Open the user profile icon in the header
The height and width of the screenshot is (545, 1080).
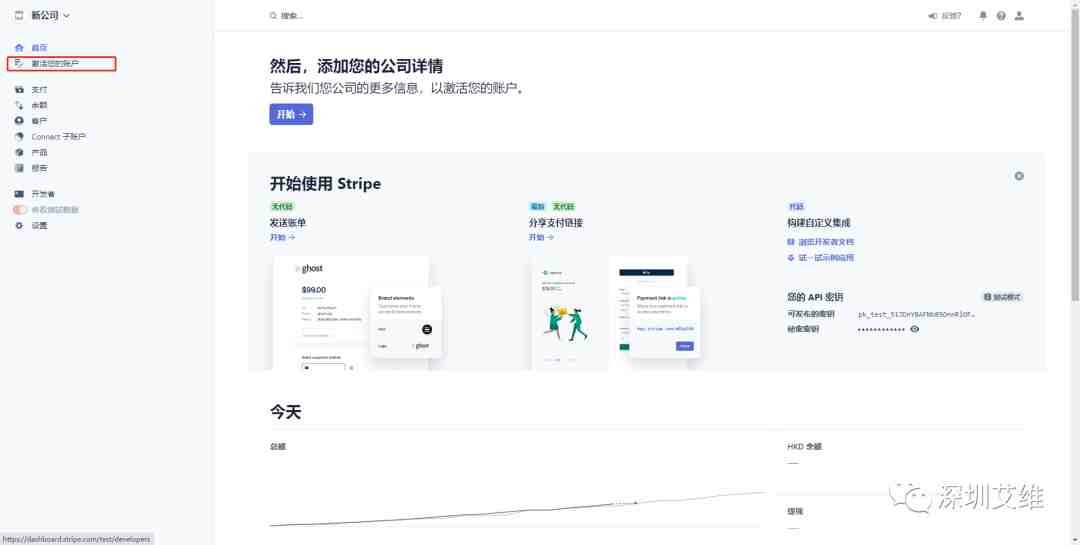pyautogui.click(x=1019, y=16)
